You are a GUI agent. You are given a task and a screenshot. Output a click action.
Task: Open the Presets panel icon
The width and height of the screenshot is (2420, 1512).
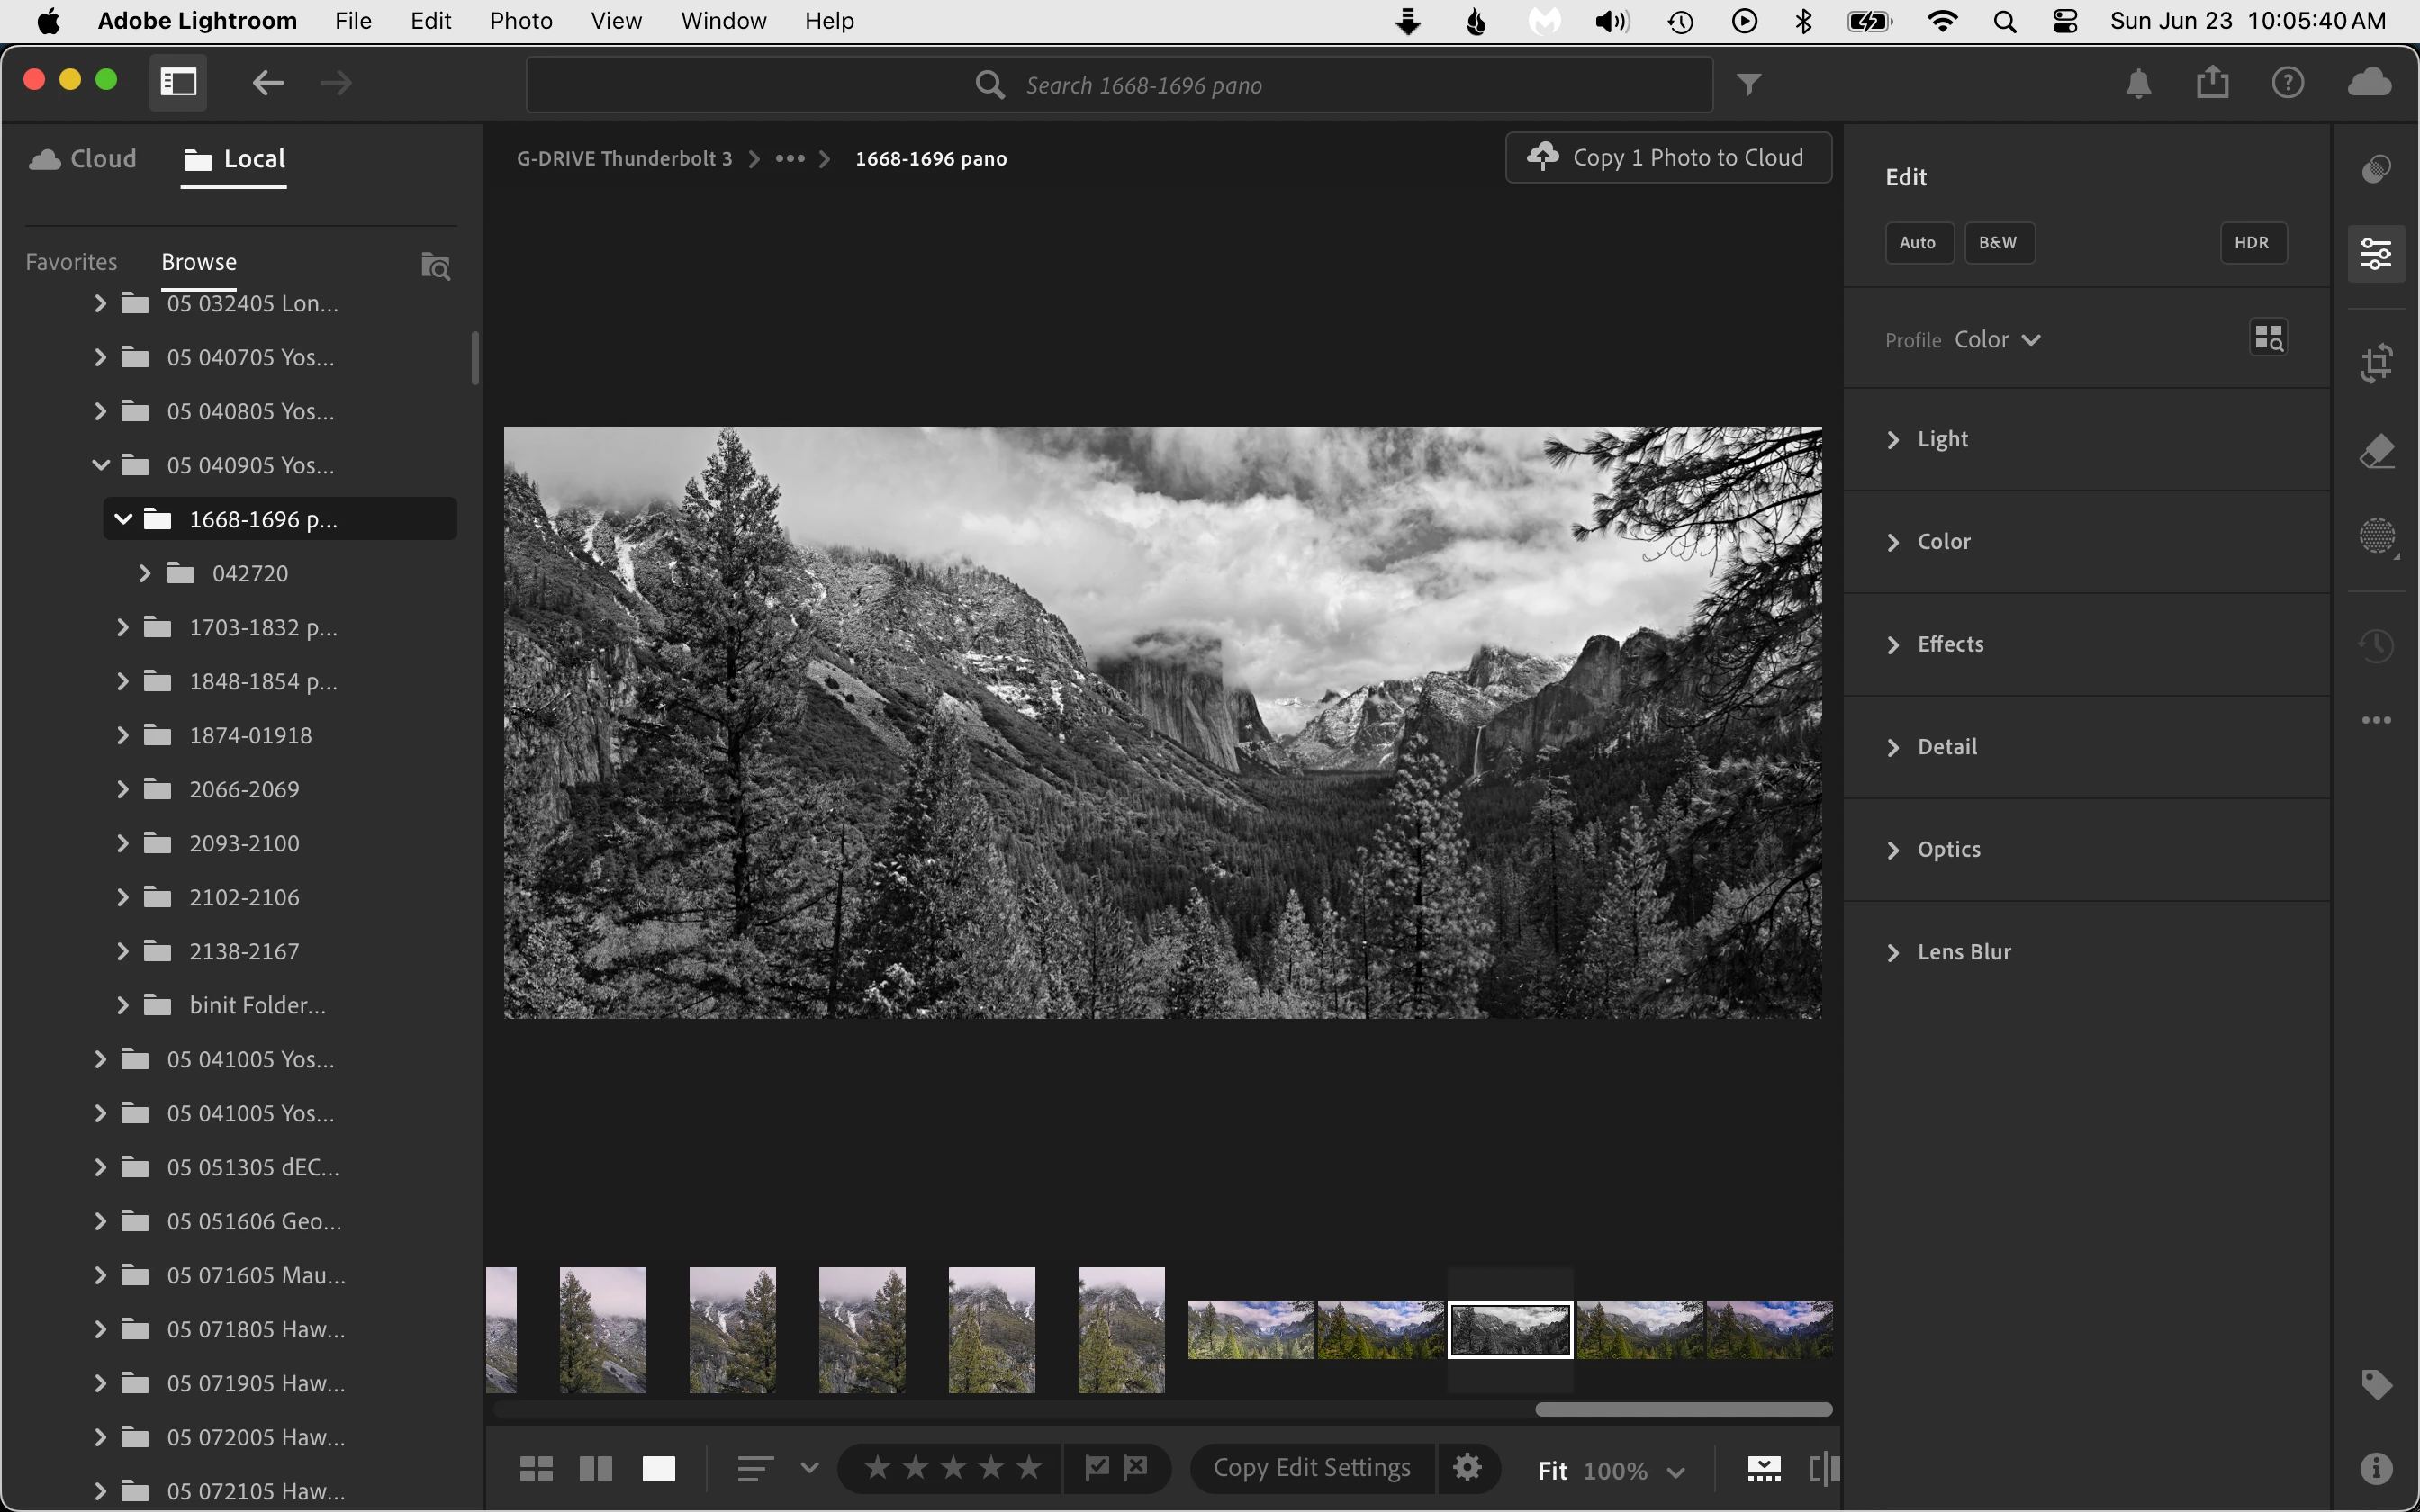[2376, 169]
